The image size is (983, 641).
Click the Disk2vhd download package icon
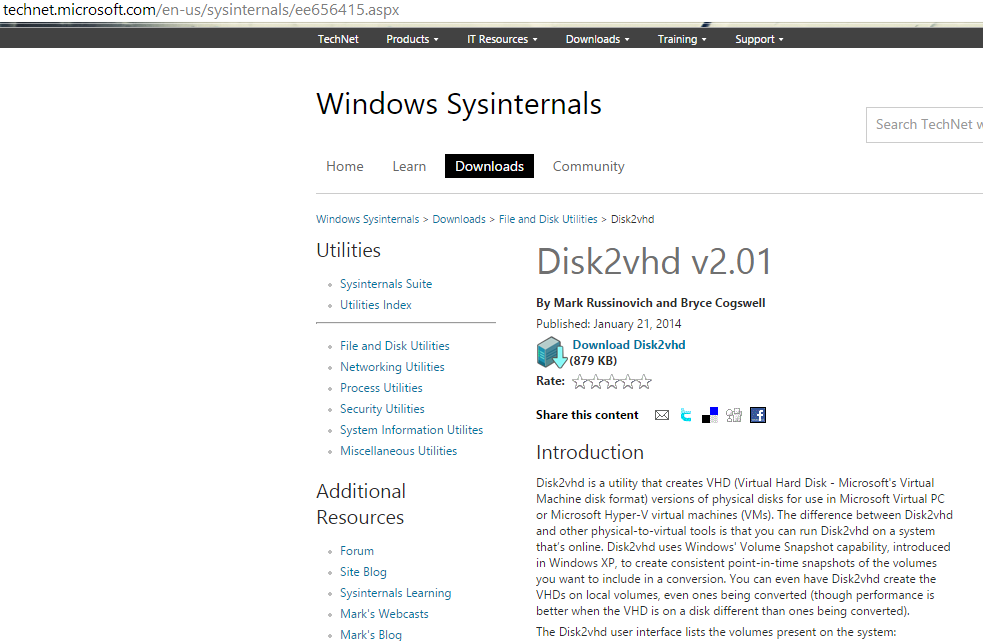pos(551,352)
